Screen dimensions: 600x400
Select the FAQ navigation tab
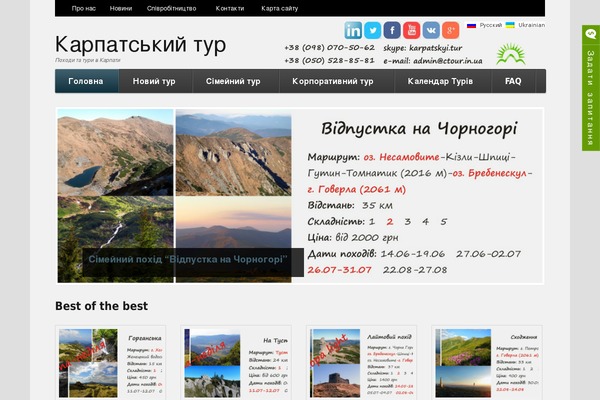(513, 81)
